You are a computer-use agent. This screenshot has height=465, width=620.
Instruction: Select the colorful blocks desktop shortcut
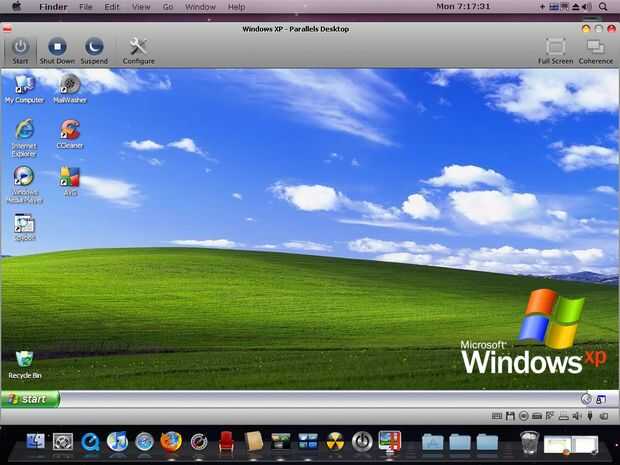point(70,181)
